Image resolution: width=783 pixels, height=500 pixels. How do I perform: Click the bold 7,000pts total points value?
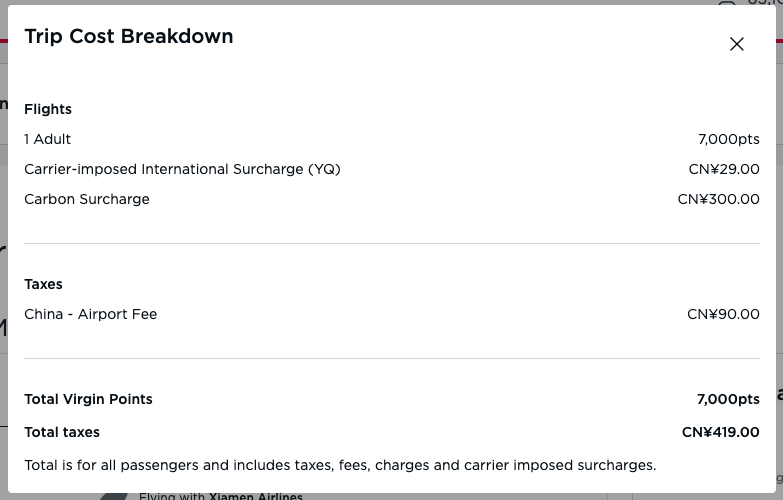pyautogui.click(x=728, y=399)
